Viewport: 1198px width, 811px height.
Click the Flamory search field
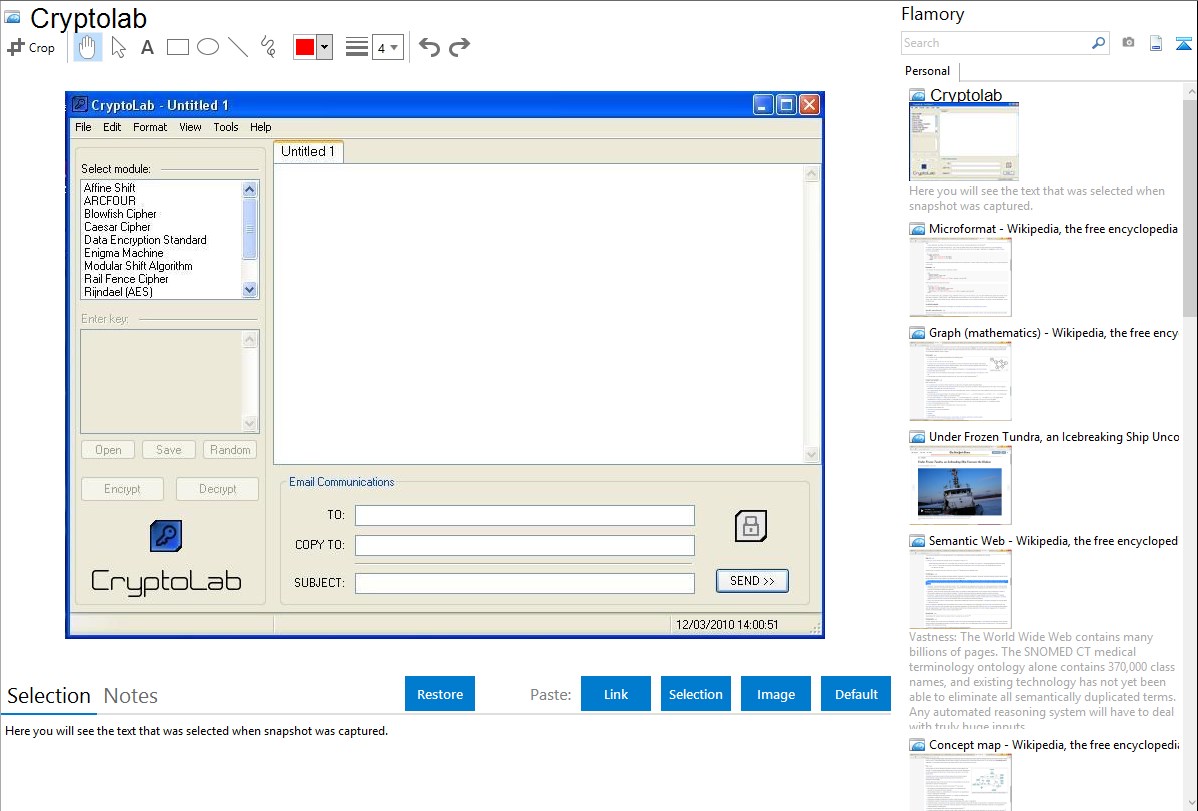[x=995, y=43]
